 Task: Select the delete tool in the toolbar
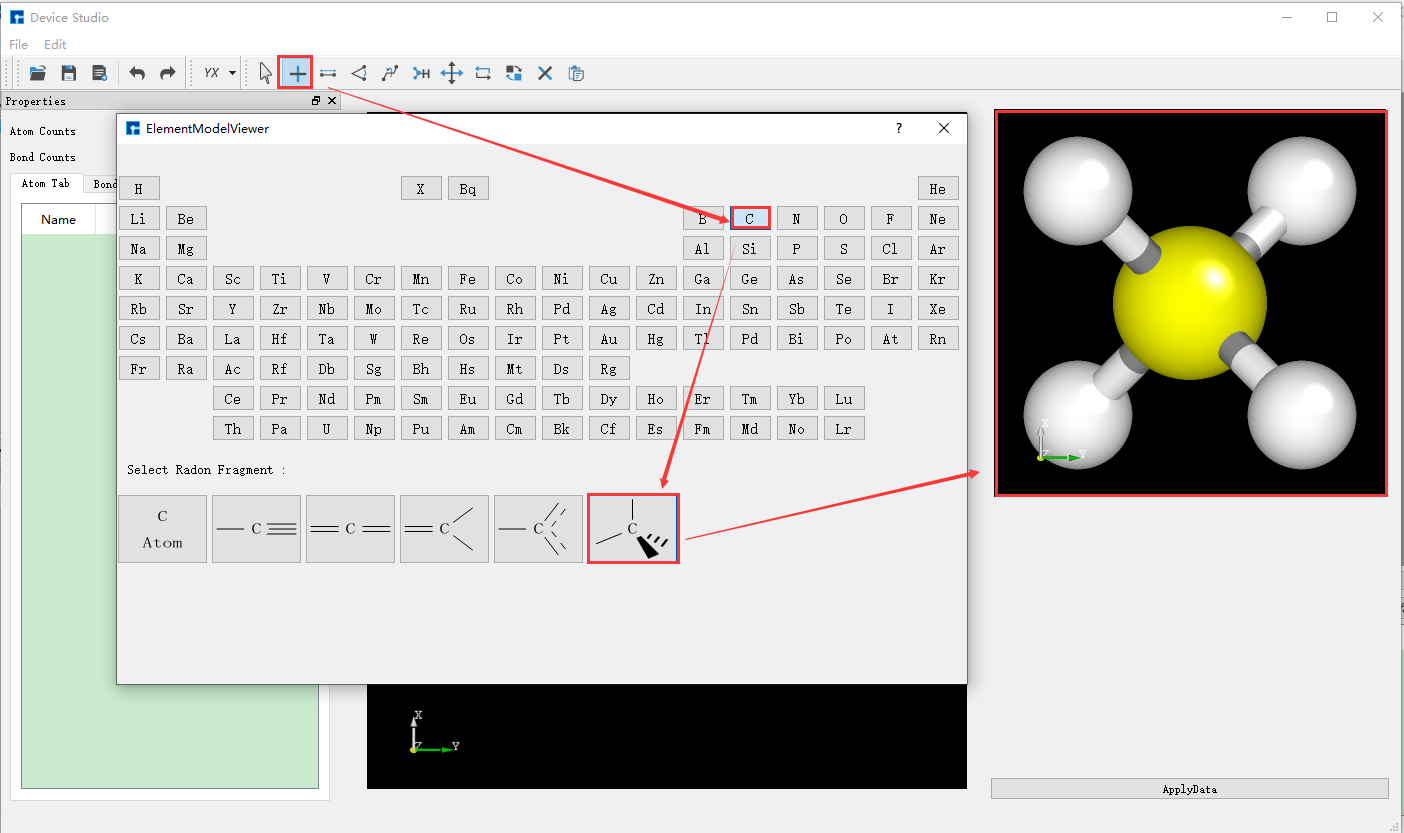(544, 72)
